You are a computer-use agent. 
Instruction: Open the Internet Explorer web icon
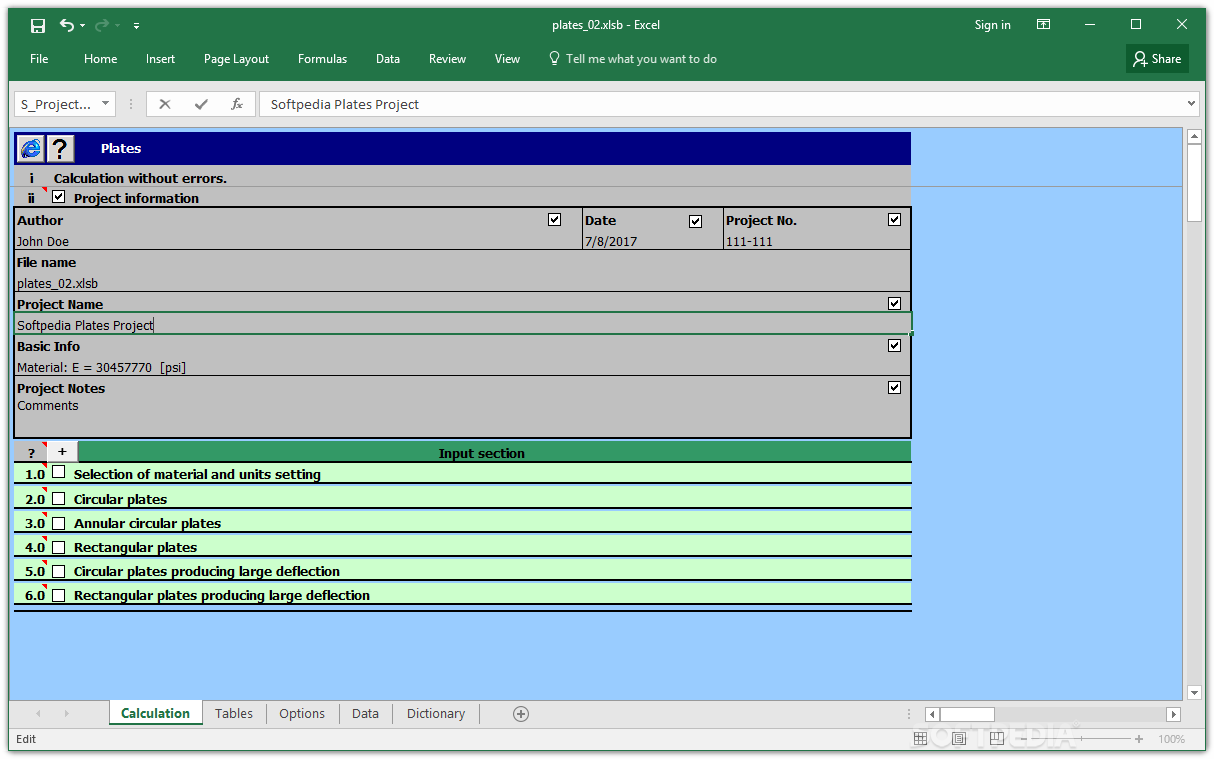point(31,149)
